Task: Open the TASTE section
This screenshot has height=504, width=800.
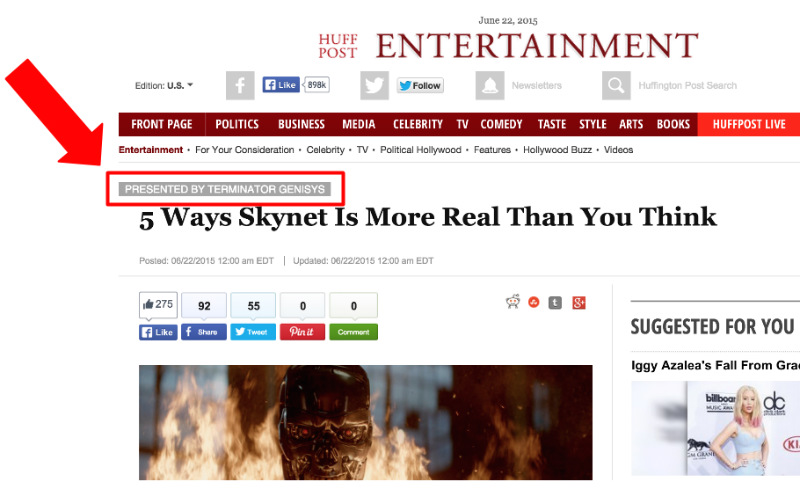Action: click(552, 124)
